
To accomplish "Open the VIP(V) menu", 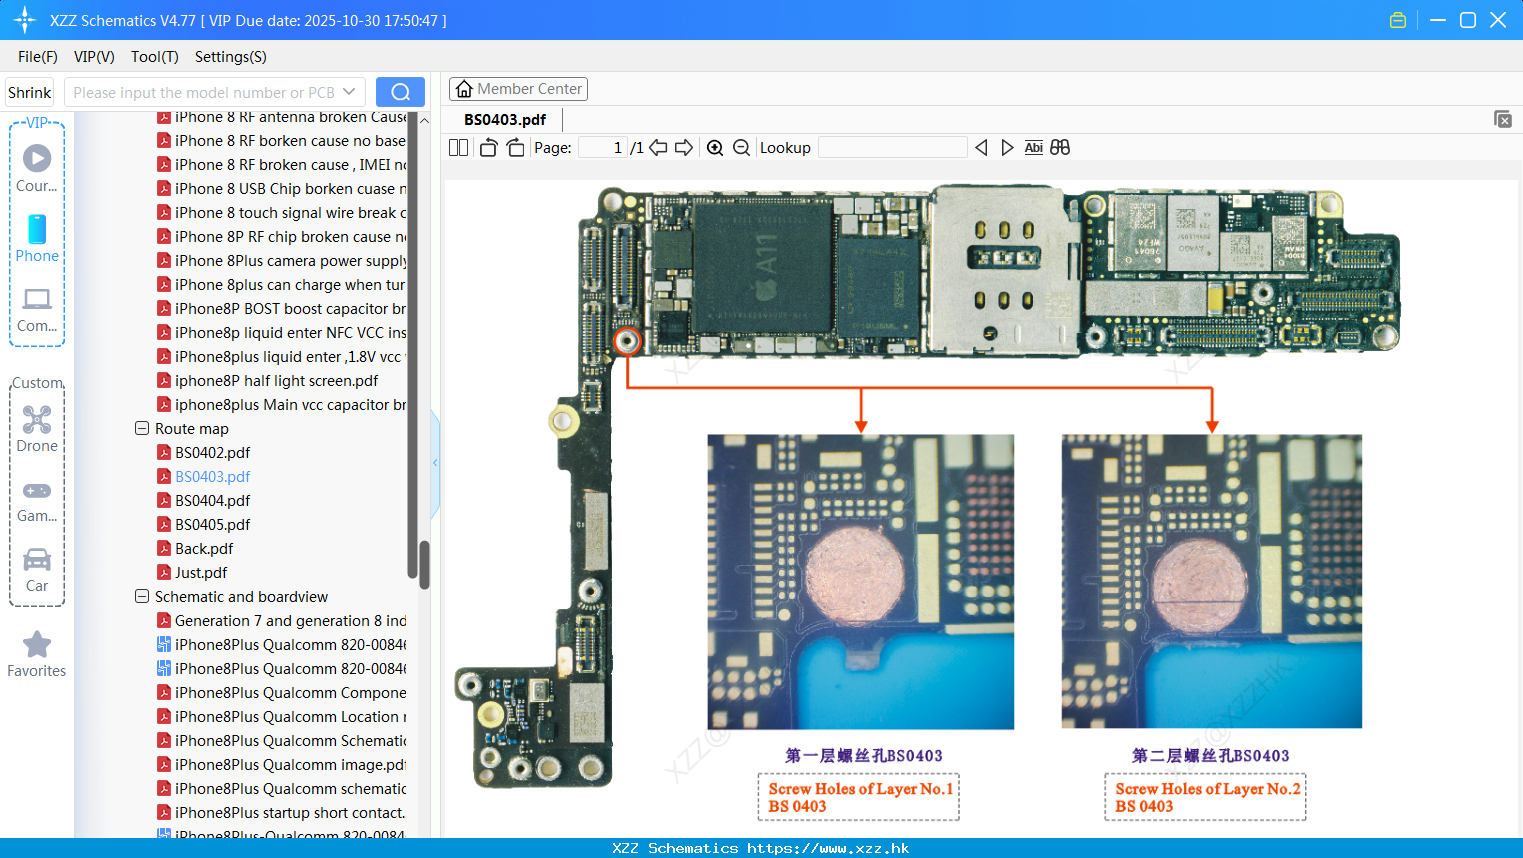I will point(94,57).
